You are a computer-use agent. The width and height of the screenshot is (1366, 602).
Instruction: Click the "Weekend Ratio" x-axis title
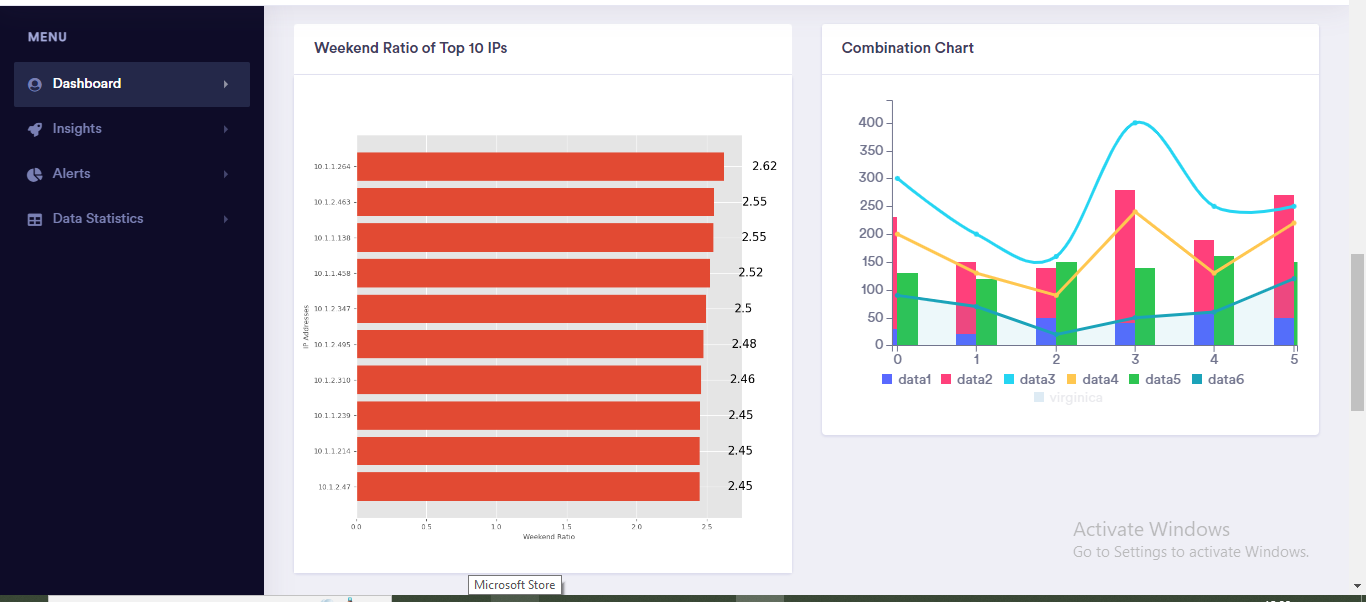point(549,537)
